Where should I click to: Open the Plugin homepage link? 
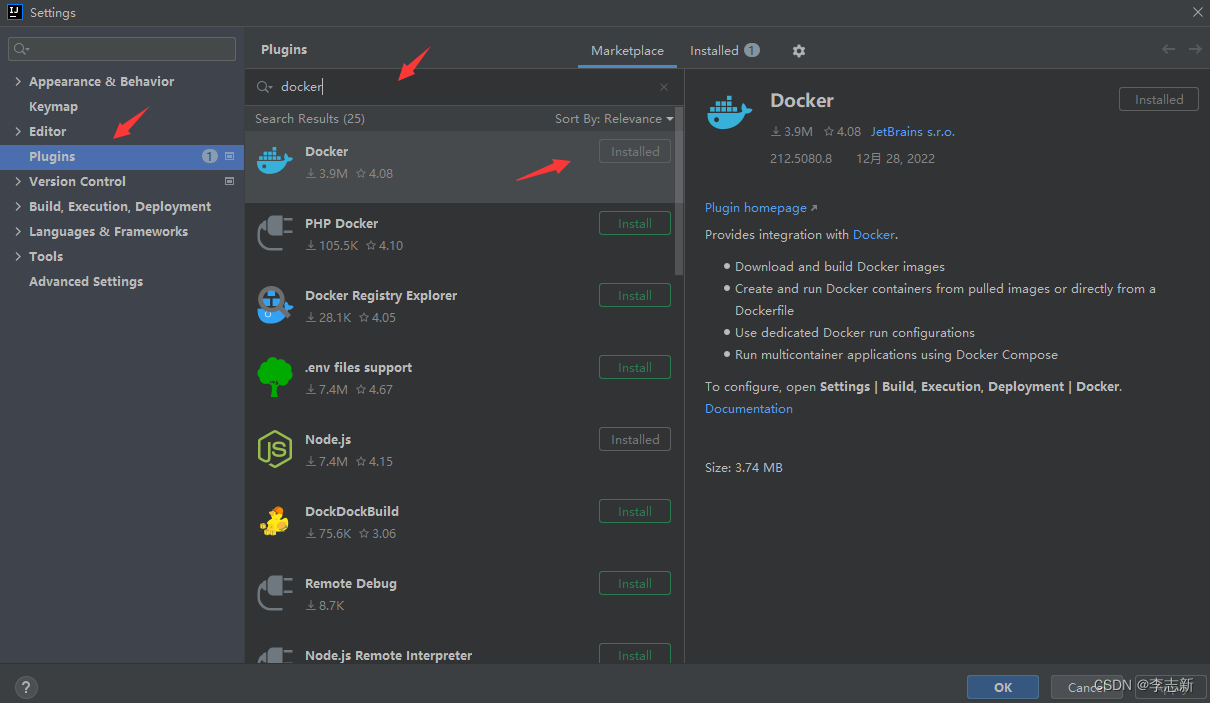point(760,208)
